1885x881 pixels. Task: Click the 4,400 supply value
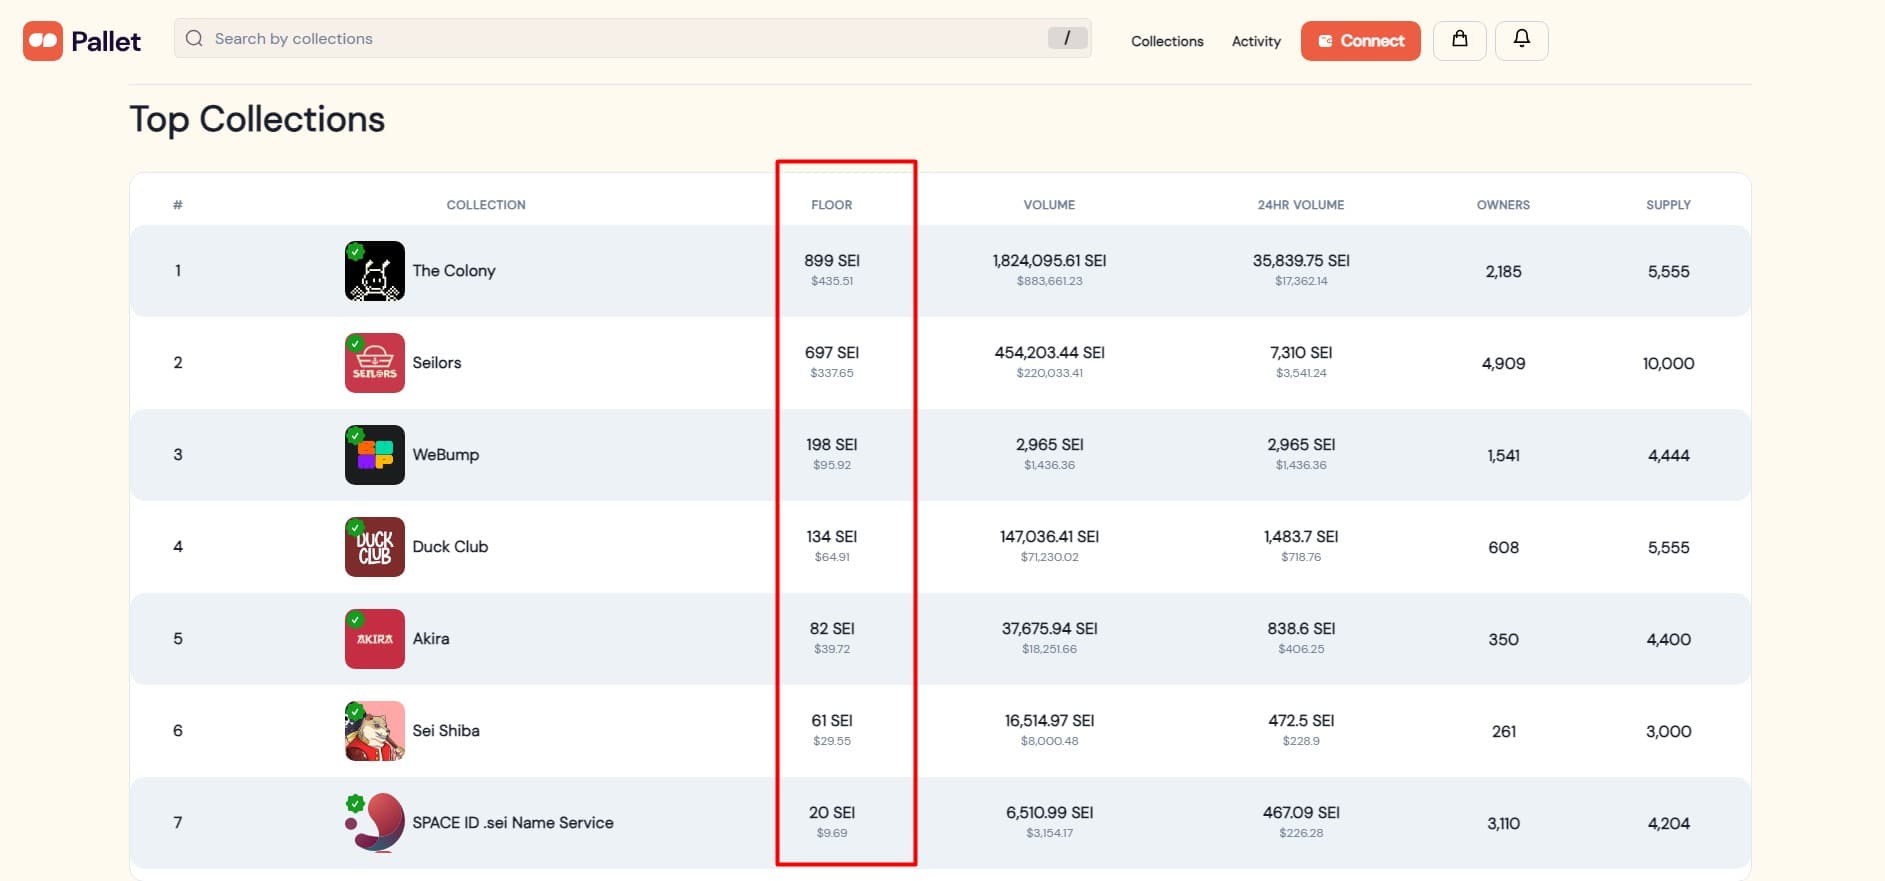click(x=1668, y=640)
